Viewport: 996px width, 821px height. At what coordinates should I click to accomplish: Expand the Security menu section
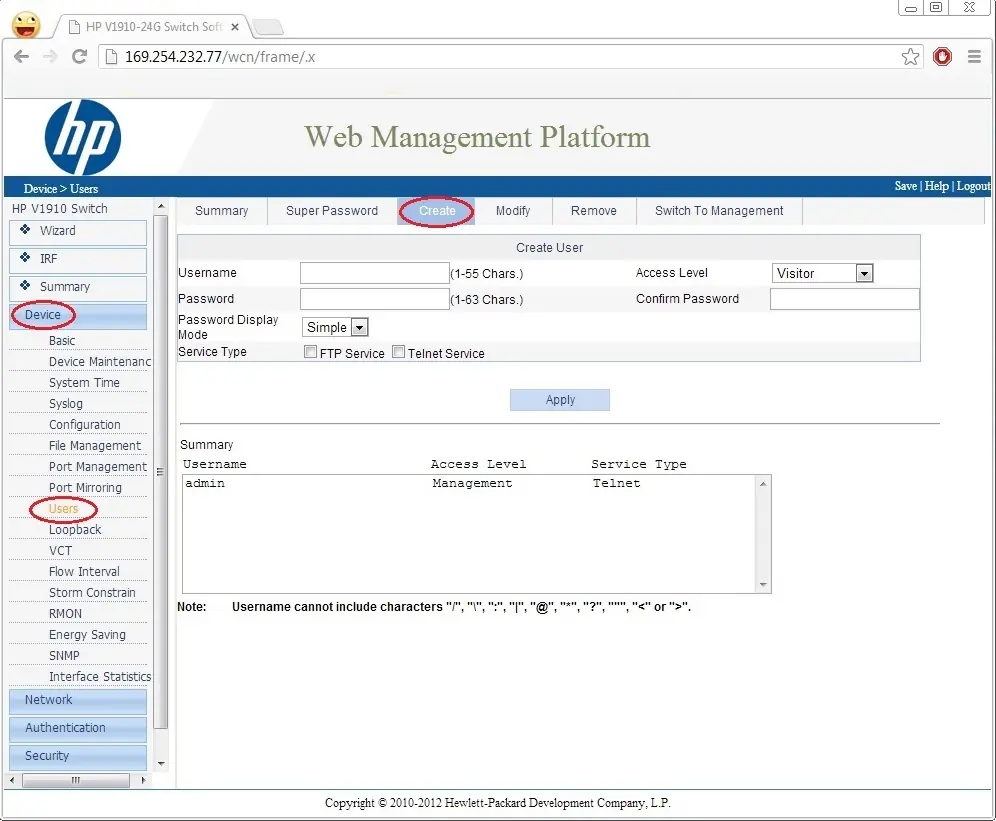tap(77, 756)
